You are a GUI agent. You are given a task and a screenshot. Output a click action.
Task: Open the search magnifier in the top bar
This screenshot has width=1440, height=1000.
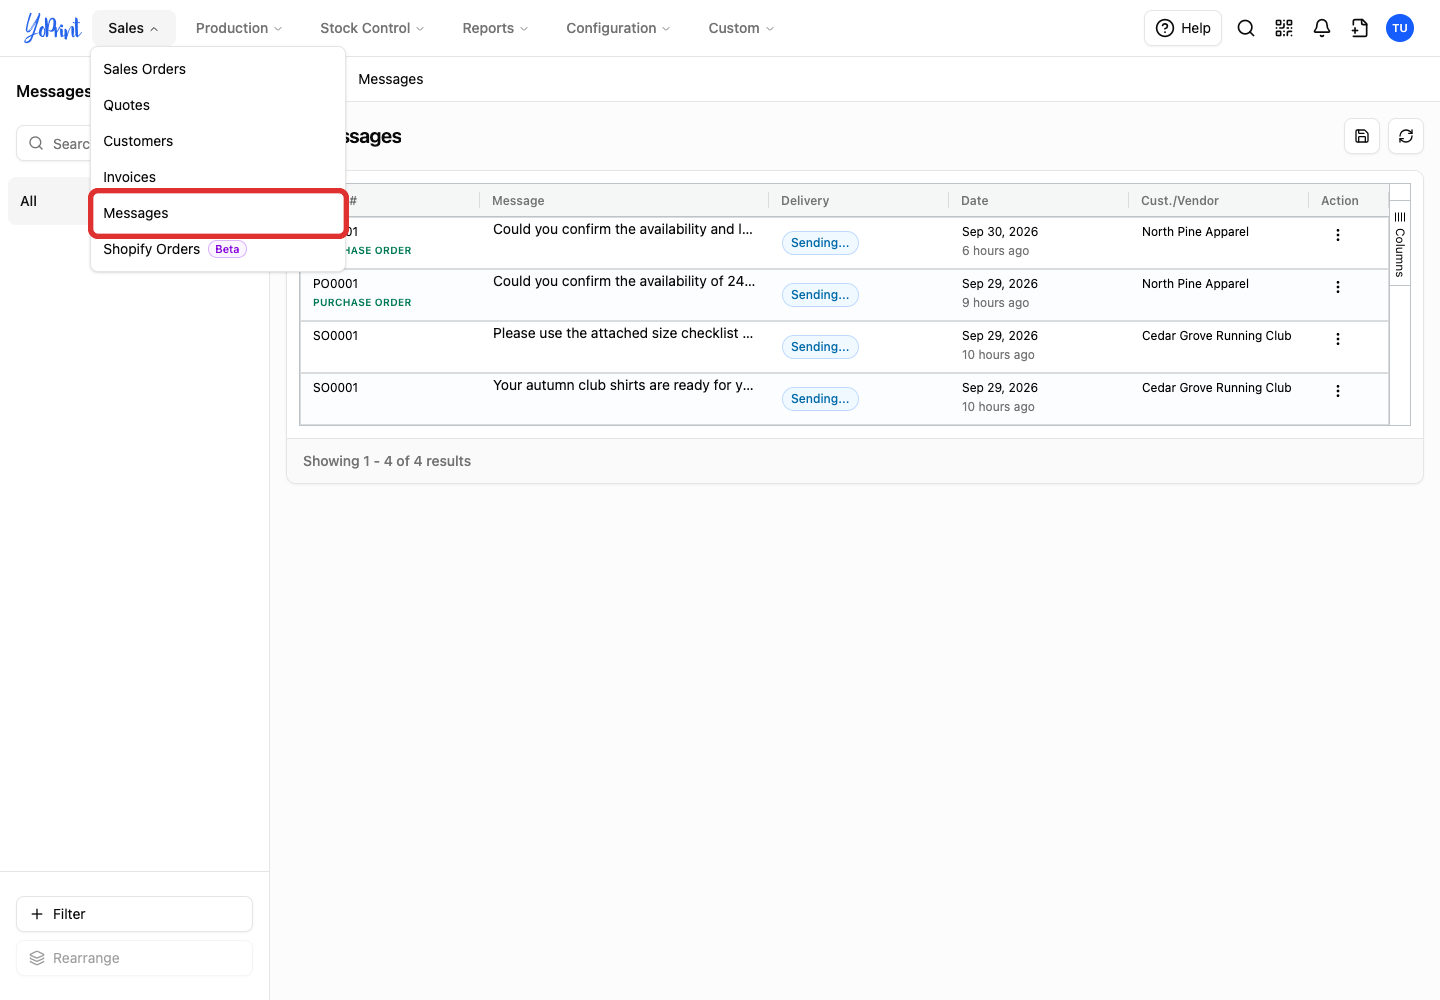pyautogui.click(x=1246, y=28)
